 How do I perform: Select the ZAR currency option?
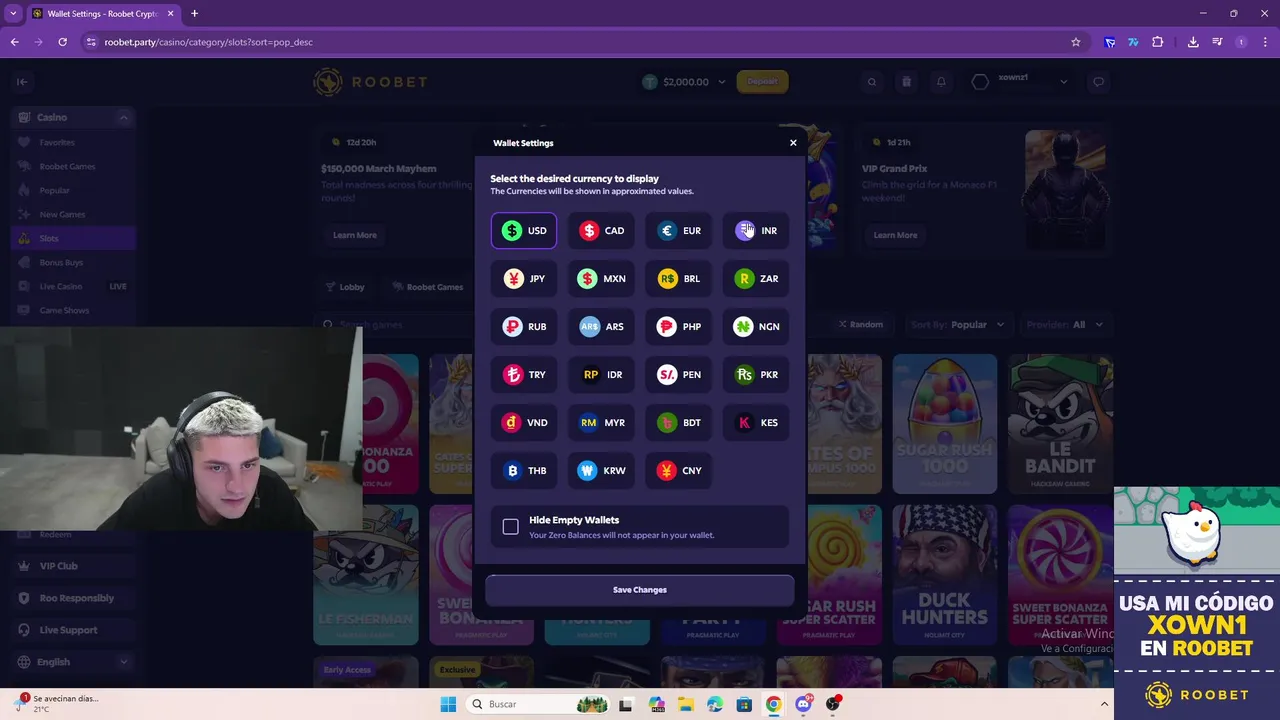[x=755, y=279]
